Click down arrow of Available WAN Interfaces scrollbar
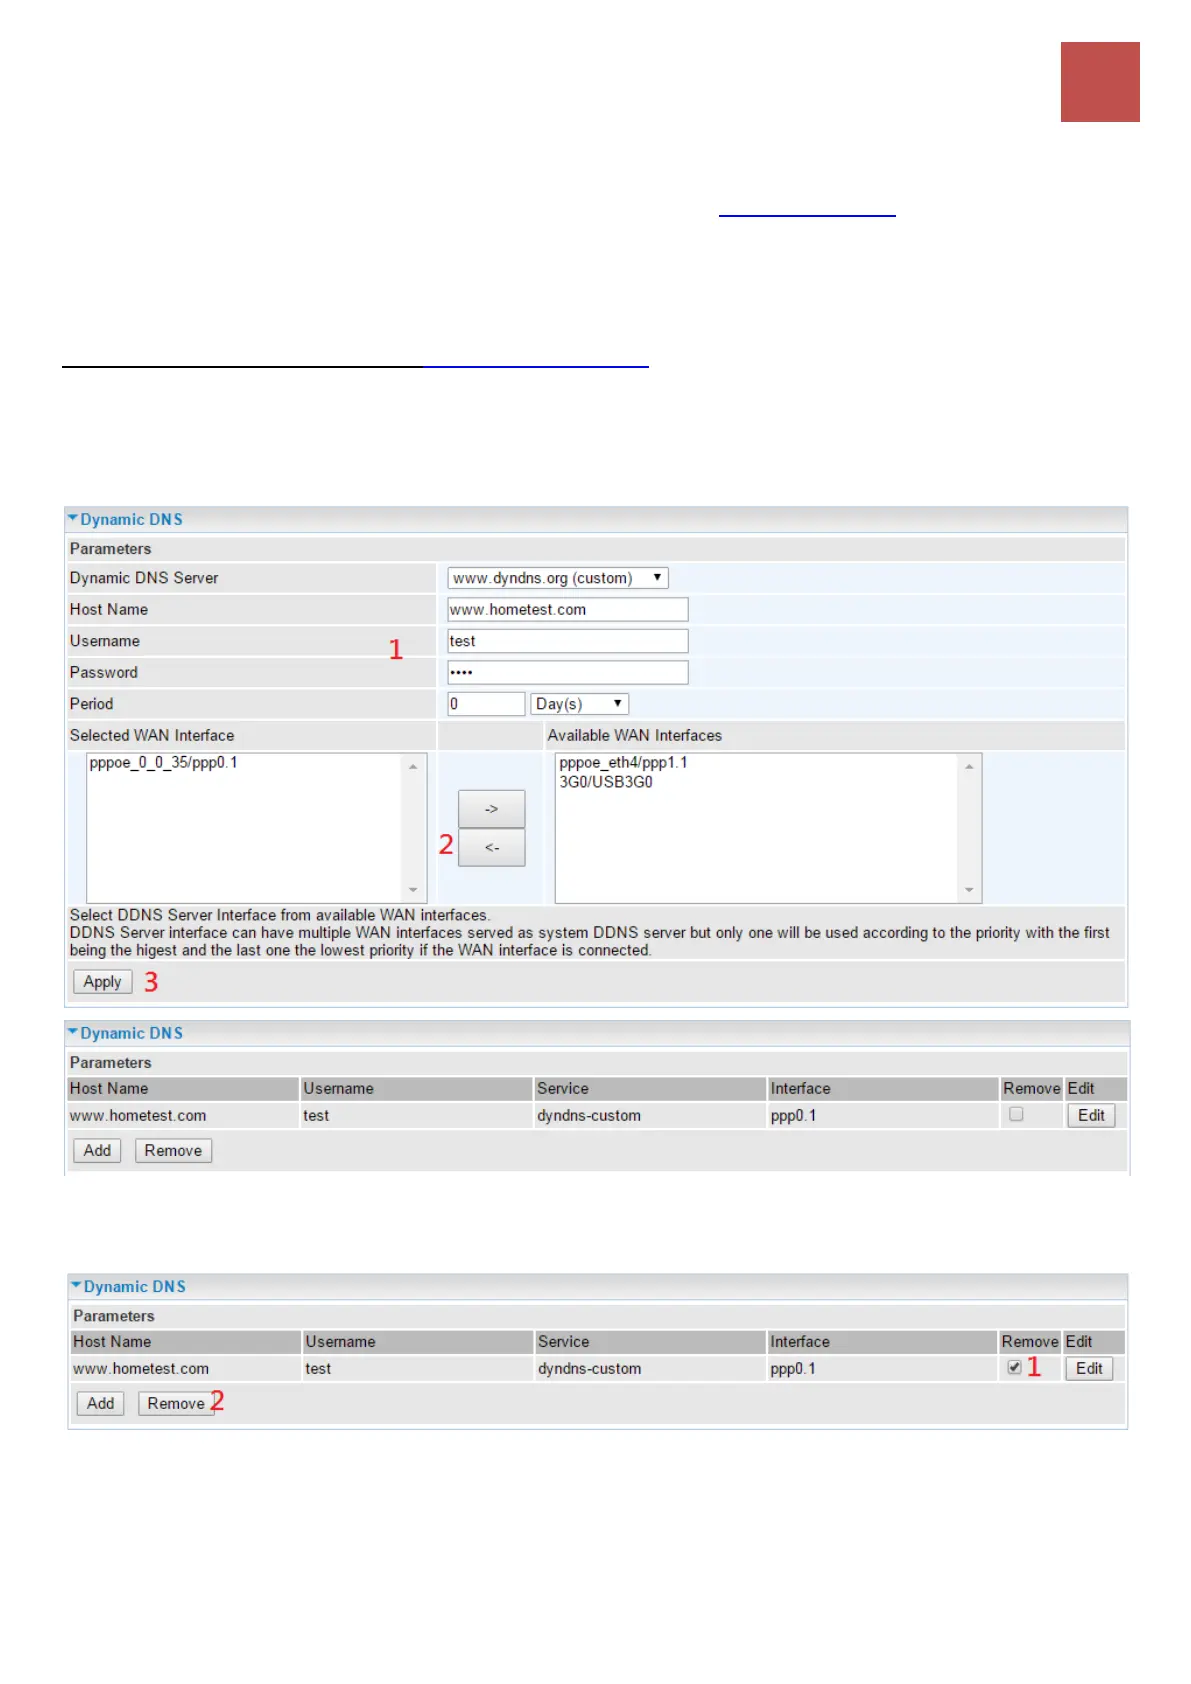Screen dimensions: 1191x1684 click(969, 890)
